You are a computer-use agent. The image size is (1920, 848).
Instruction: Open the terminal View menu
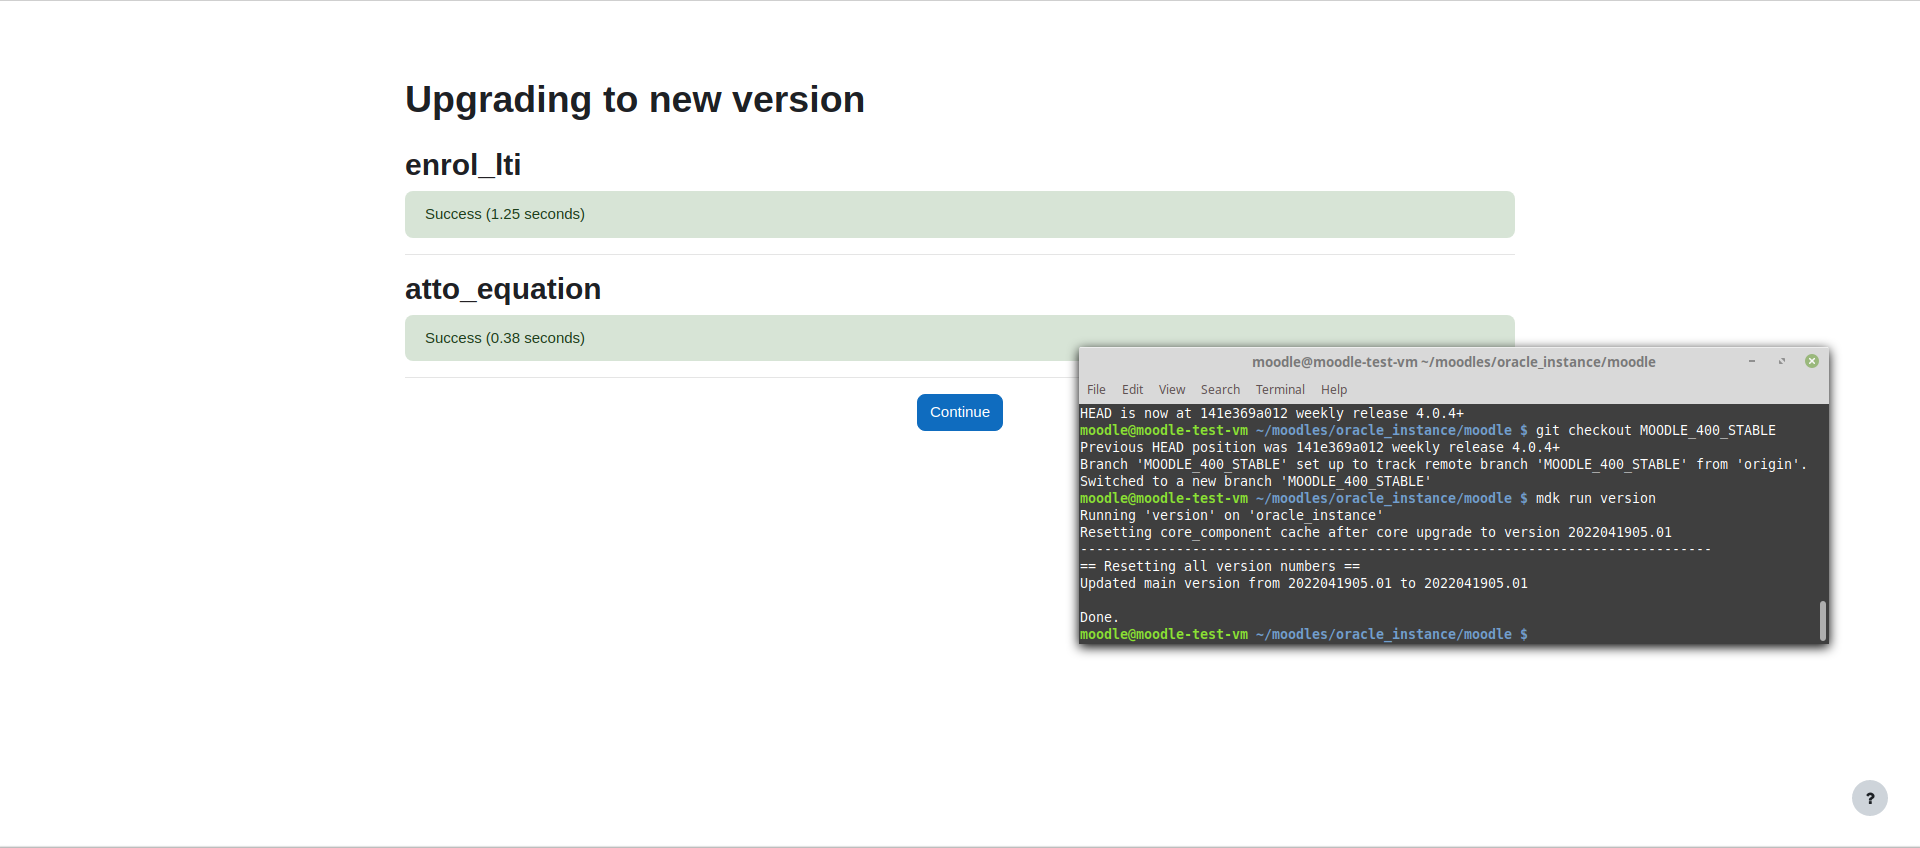[x=1172, y=390]
